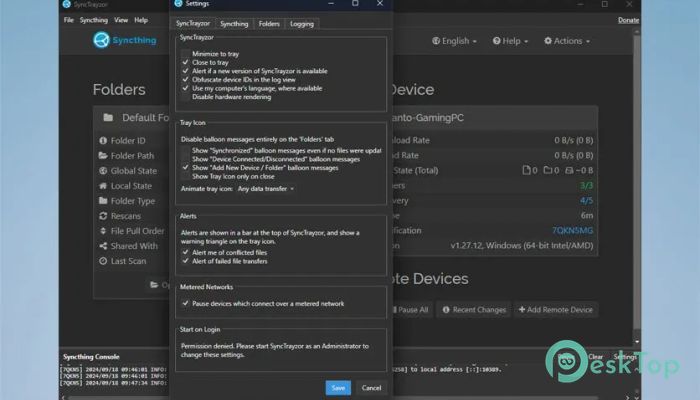Expand the Default Folder panel header
The height and width of the screenshot is (400, 700).
click(132, 117)
